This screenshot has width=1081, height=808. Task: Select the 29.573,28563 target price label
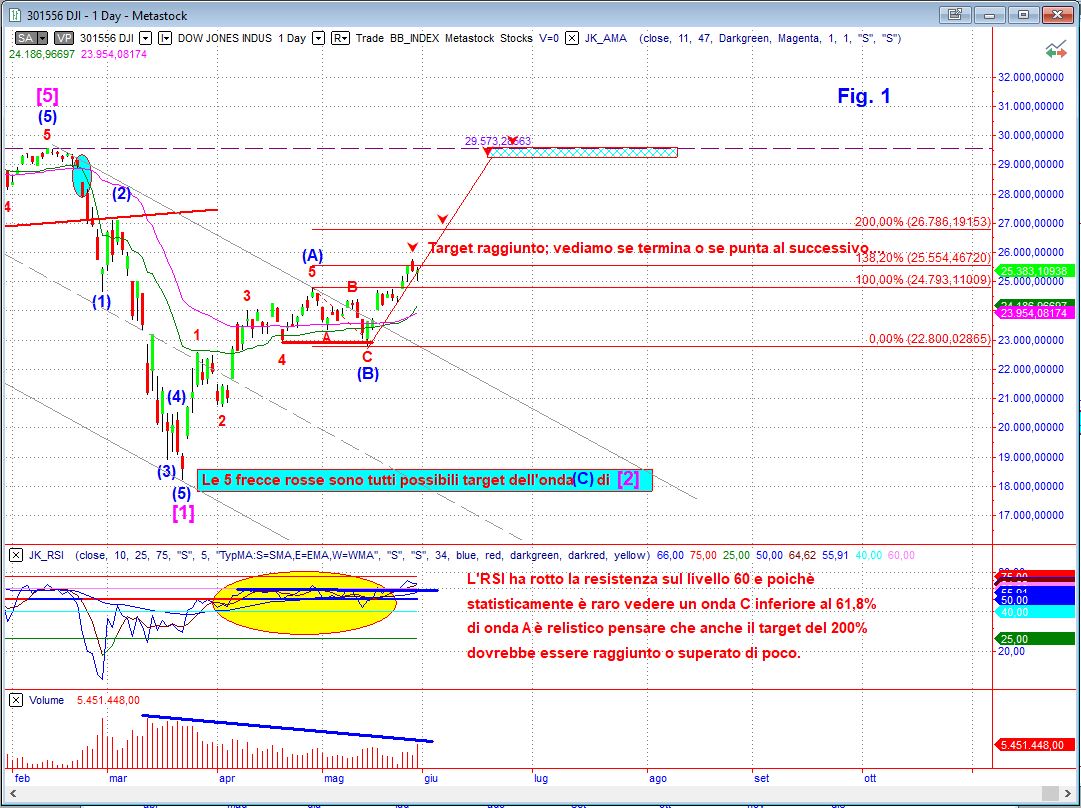click(498, 141)
